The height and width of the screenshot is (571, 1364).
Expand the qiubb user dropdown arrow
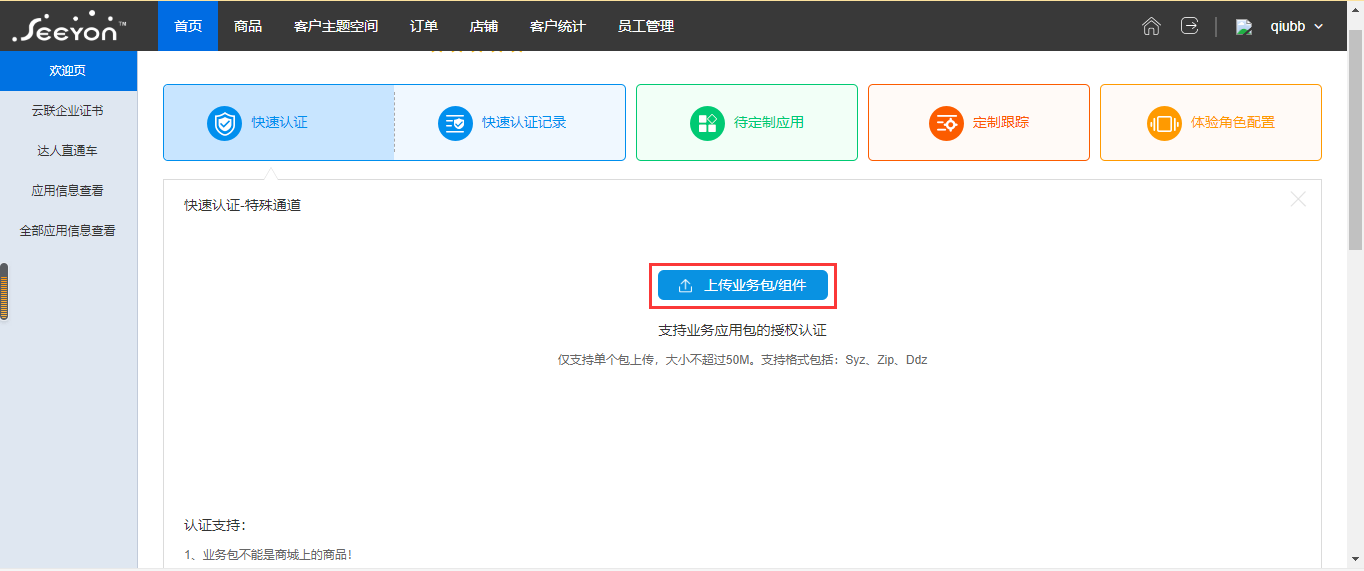point(1318,27)
